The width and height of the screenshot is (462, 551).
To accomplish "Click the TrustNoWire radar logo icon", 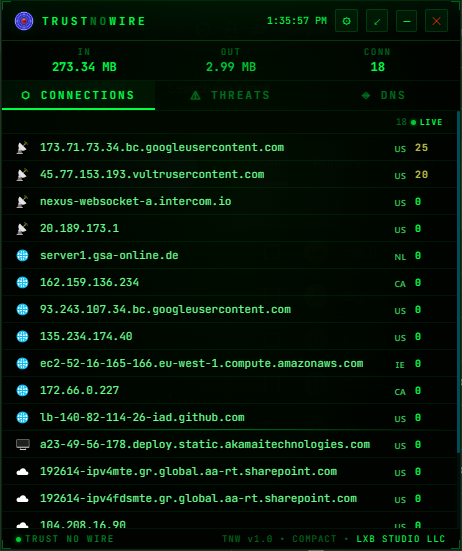I will (x=24, y=21).
